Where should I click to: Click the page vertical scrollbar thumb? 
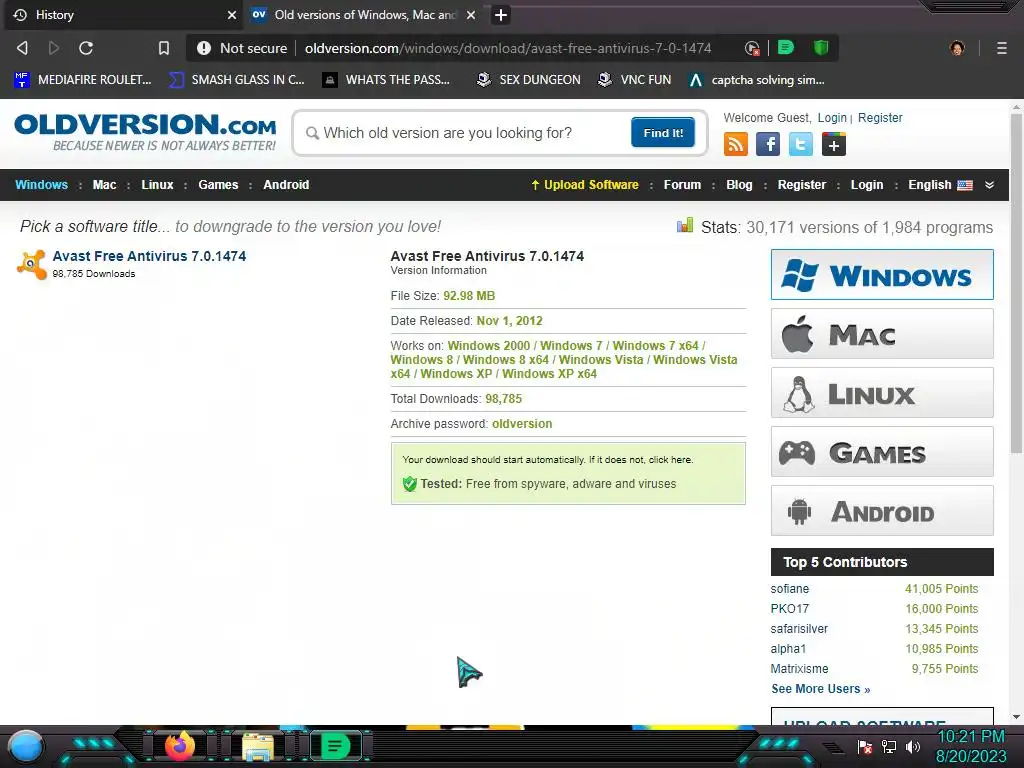tap(1016, 282)
